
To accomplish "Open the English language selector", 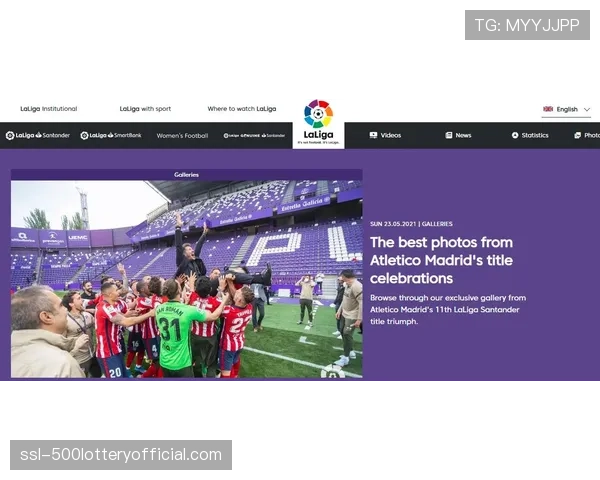I will click(566, 109).
